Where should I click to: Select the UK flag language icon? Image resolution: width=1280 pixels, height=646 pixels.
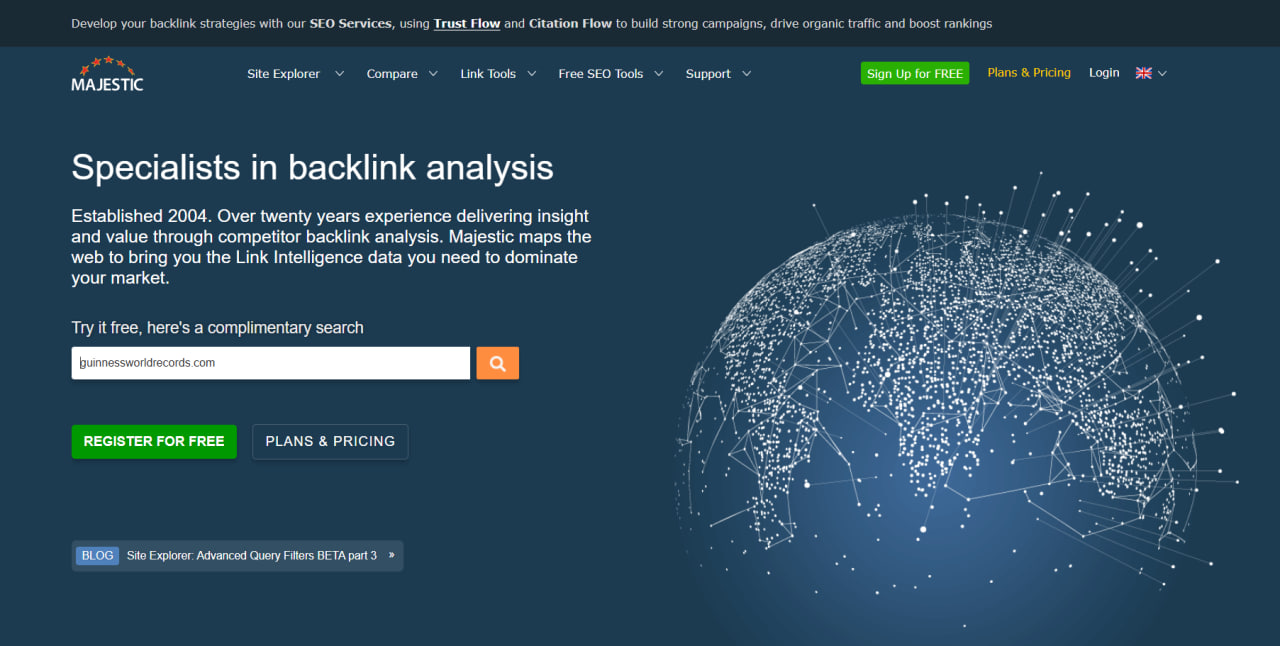pos(1143,73)
